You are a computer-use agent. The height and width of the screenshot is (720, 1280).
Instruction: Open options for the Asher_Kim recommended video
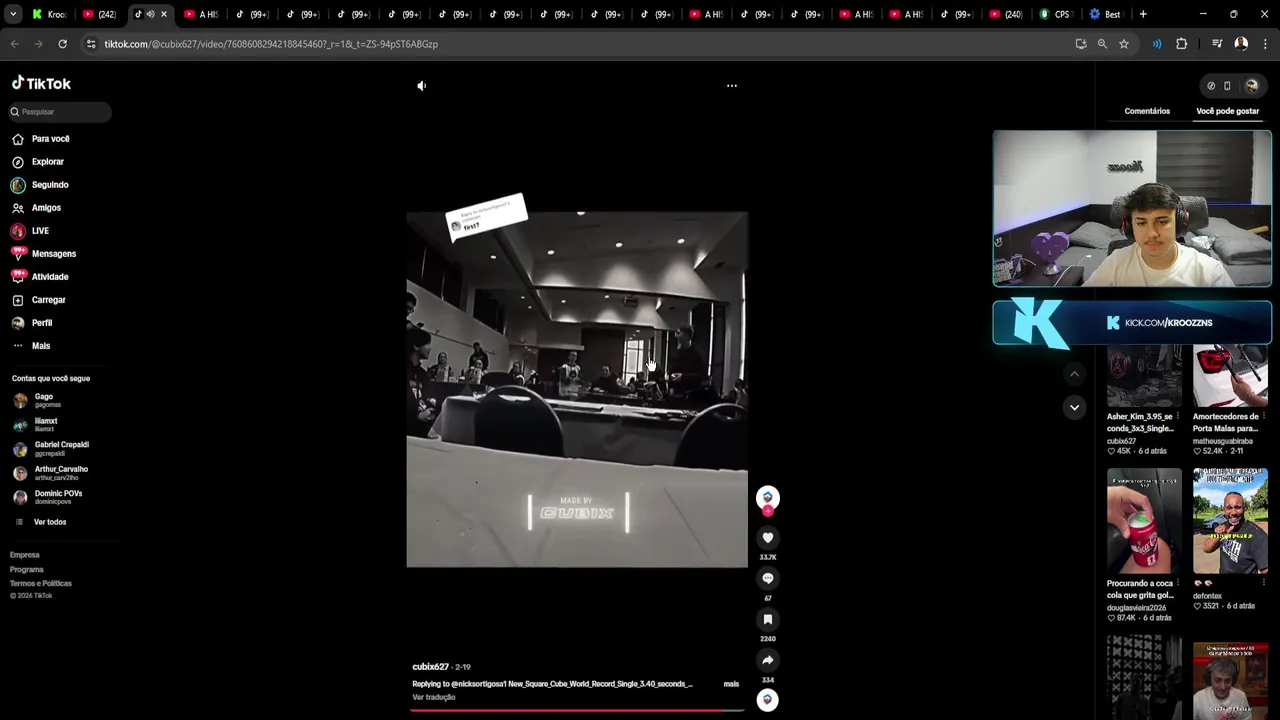click(x=1178, y=416)
